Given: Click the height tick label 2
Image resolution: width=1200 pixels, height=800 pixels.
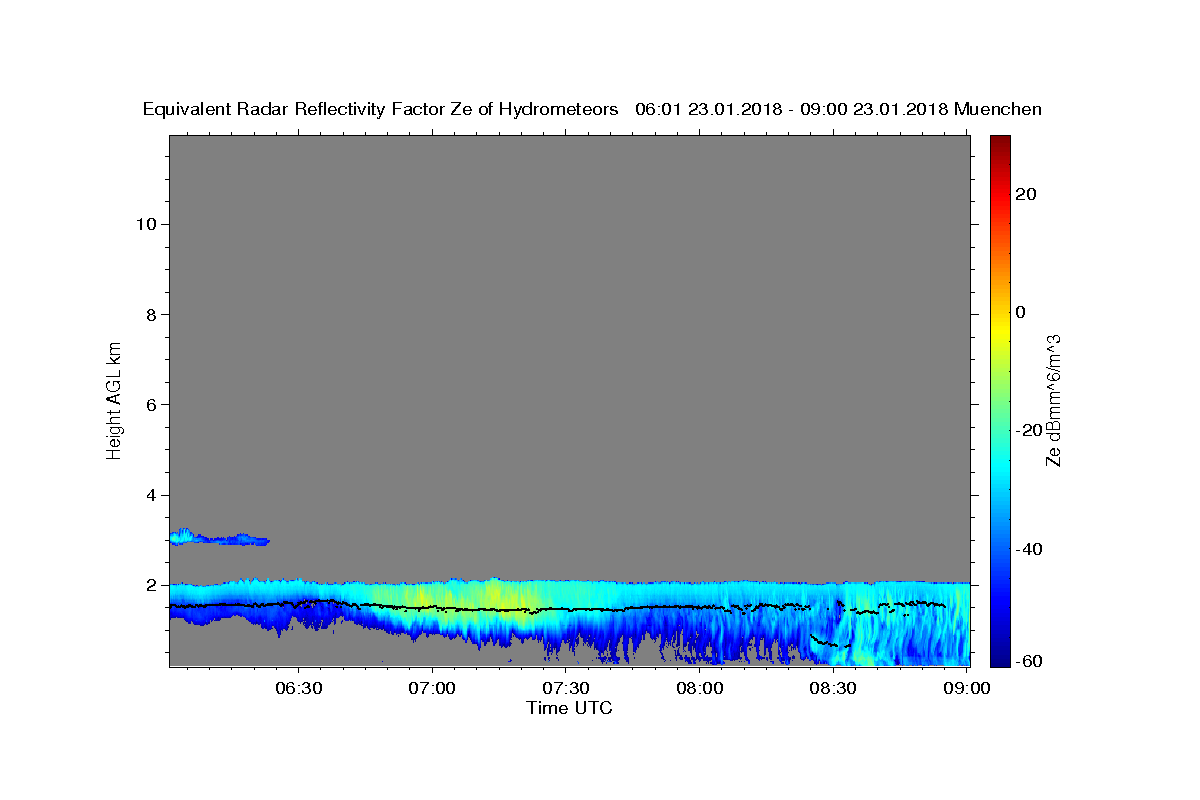Looking at the screenshot, I should 150,585.
